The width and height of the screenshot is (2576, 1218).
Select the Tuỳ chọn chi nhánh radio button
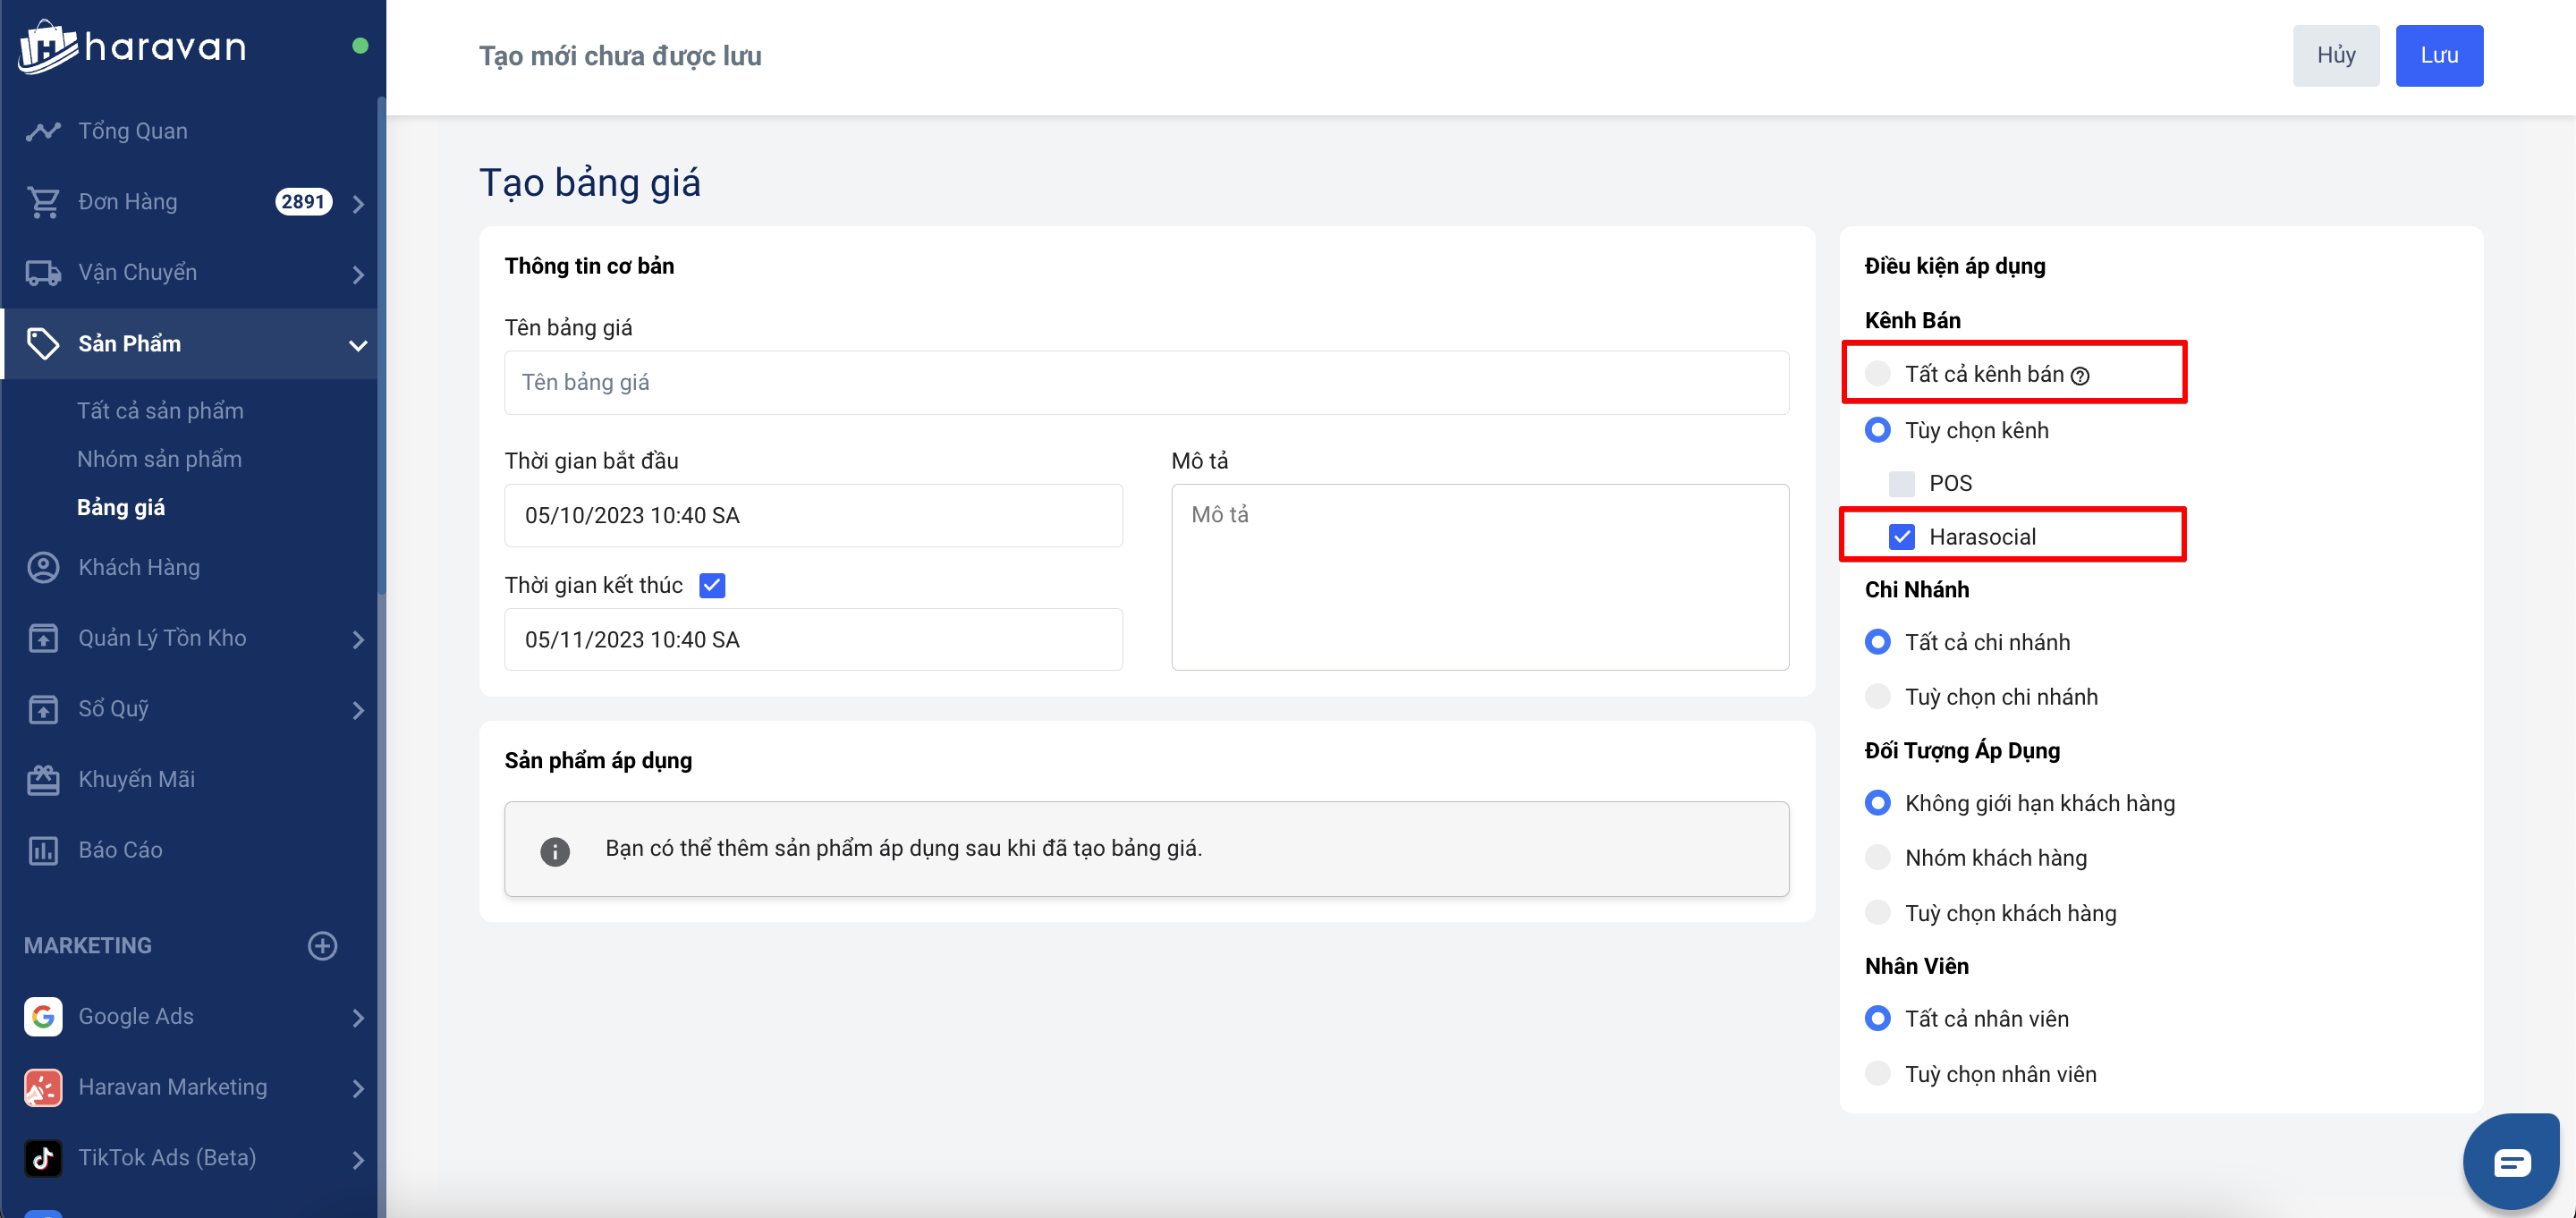[1877, 696]
